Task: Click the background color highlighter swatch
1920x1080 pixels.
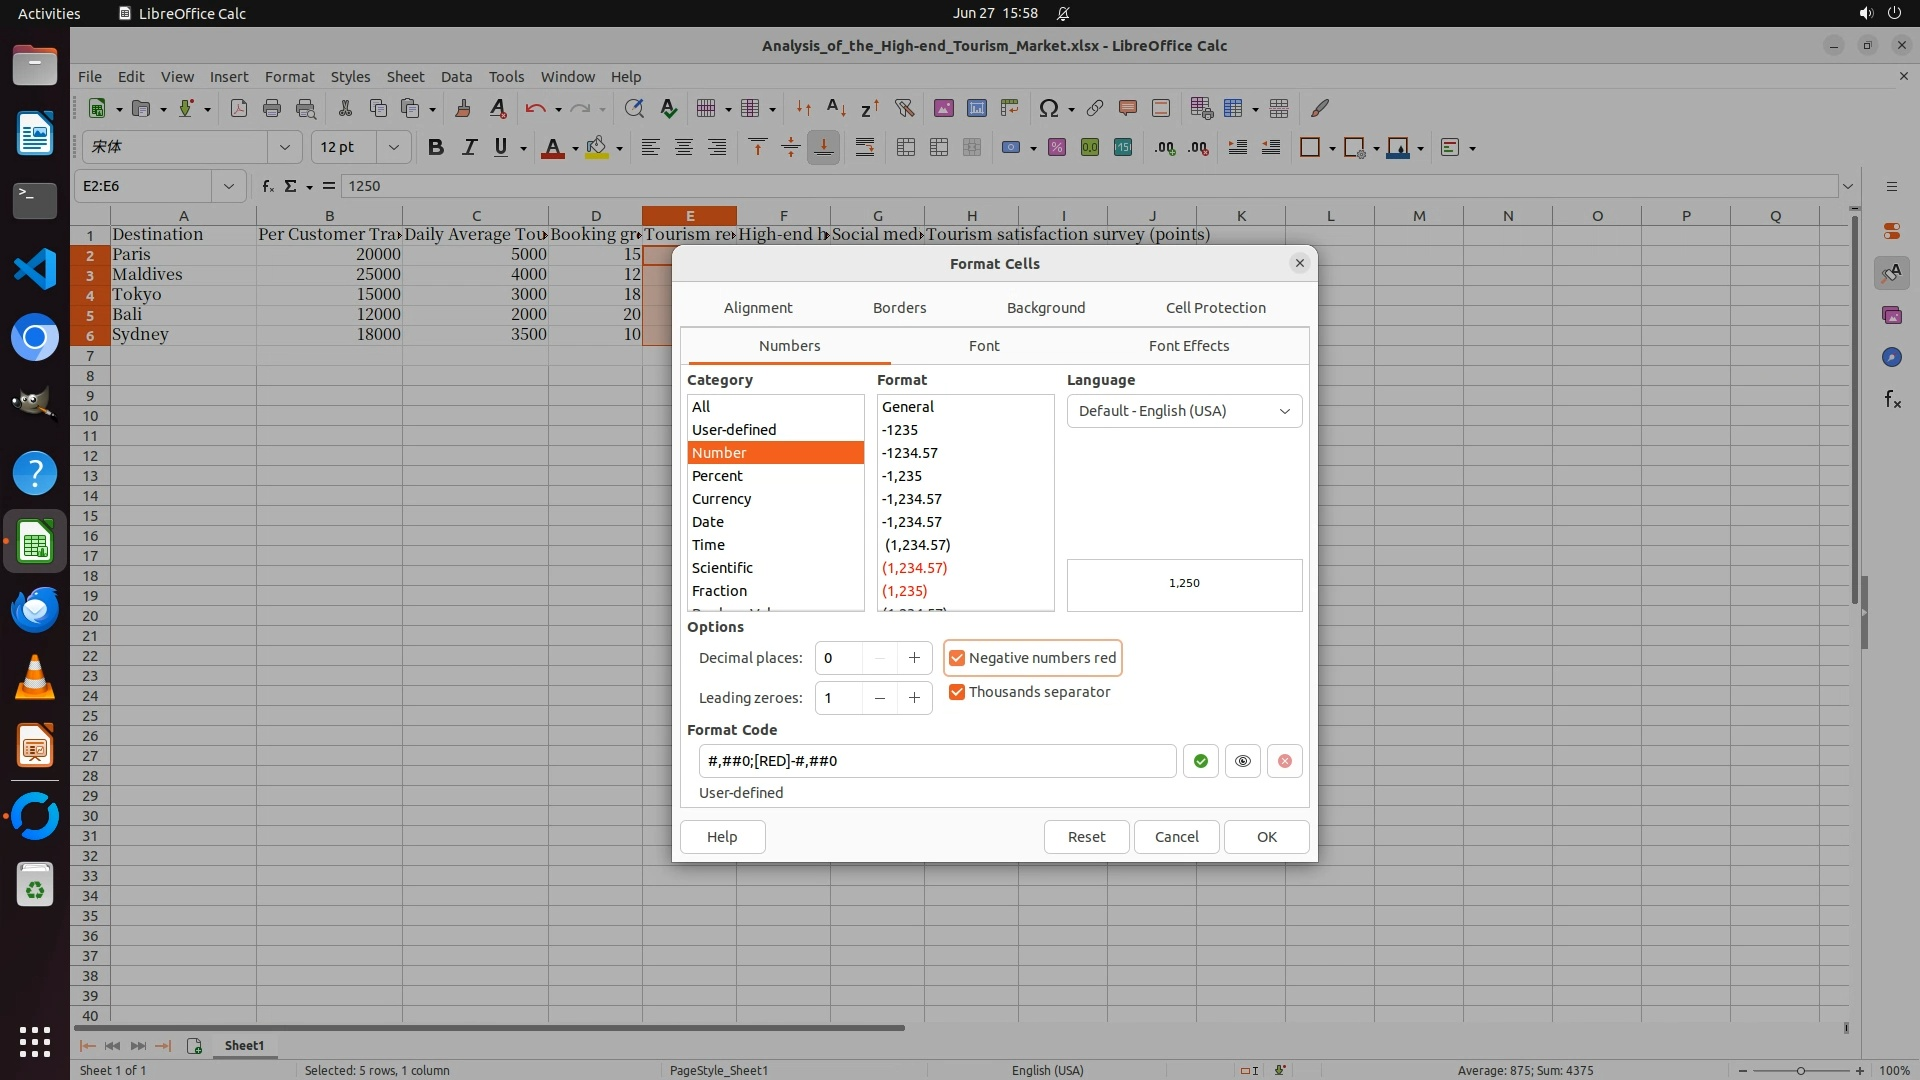Action: [597, 148]
